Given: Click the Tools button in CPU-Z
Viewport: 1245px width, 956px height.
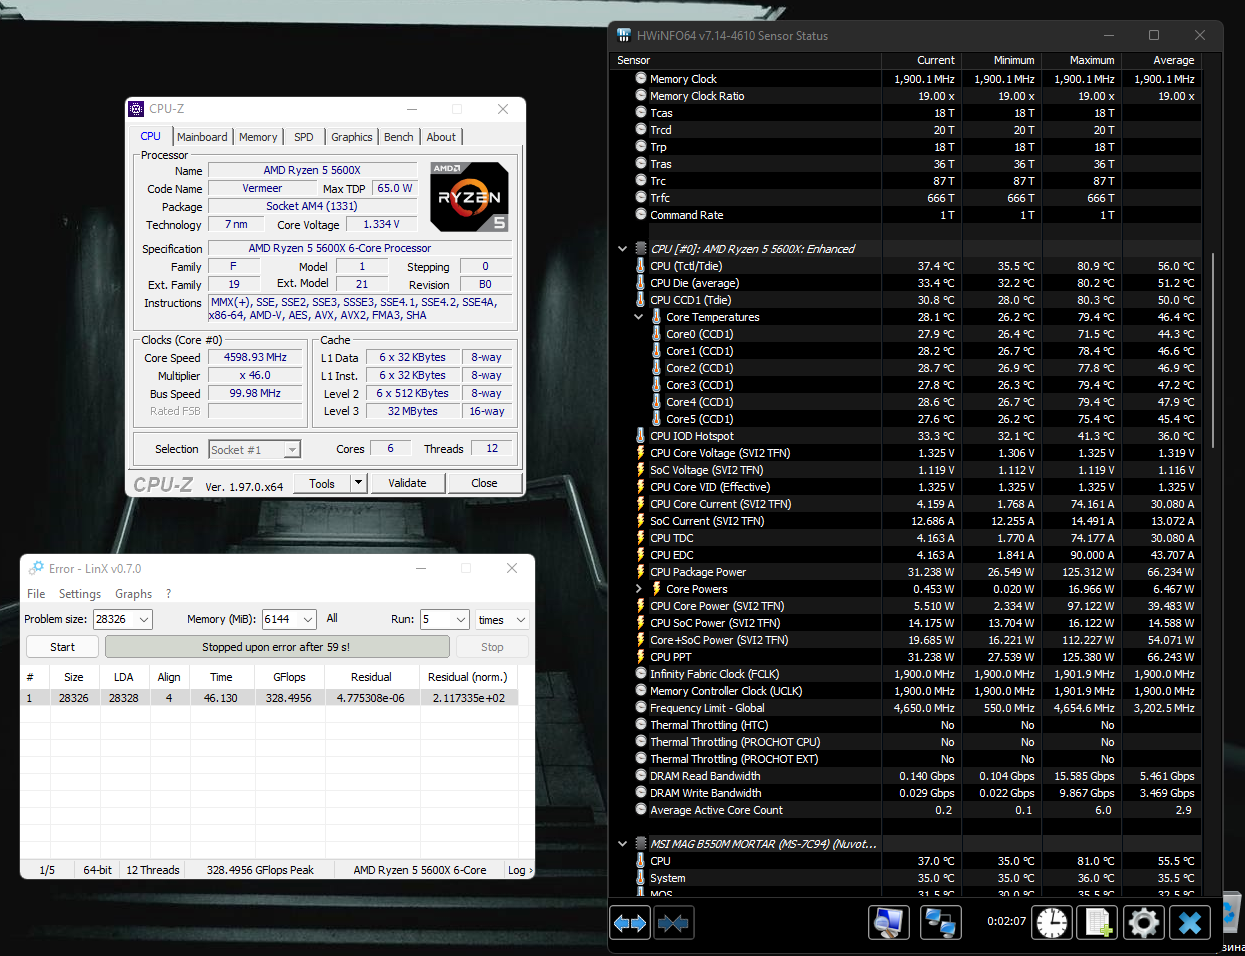Looking at the screenshot, I should point(322,483).
